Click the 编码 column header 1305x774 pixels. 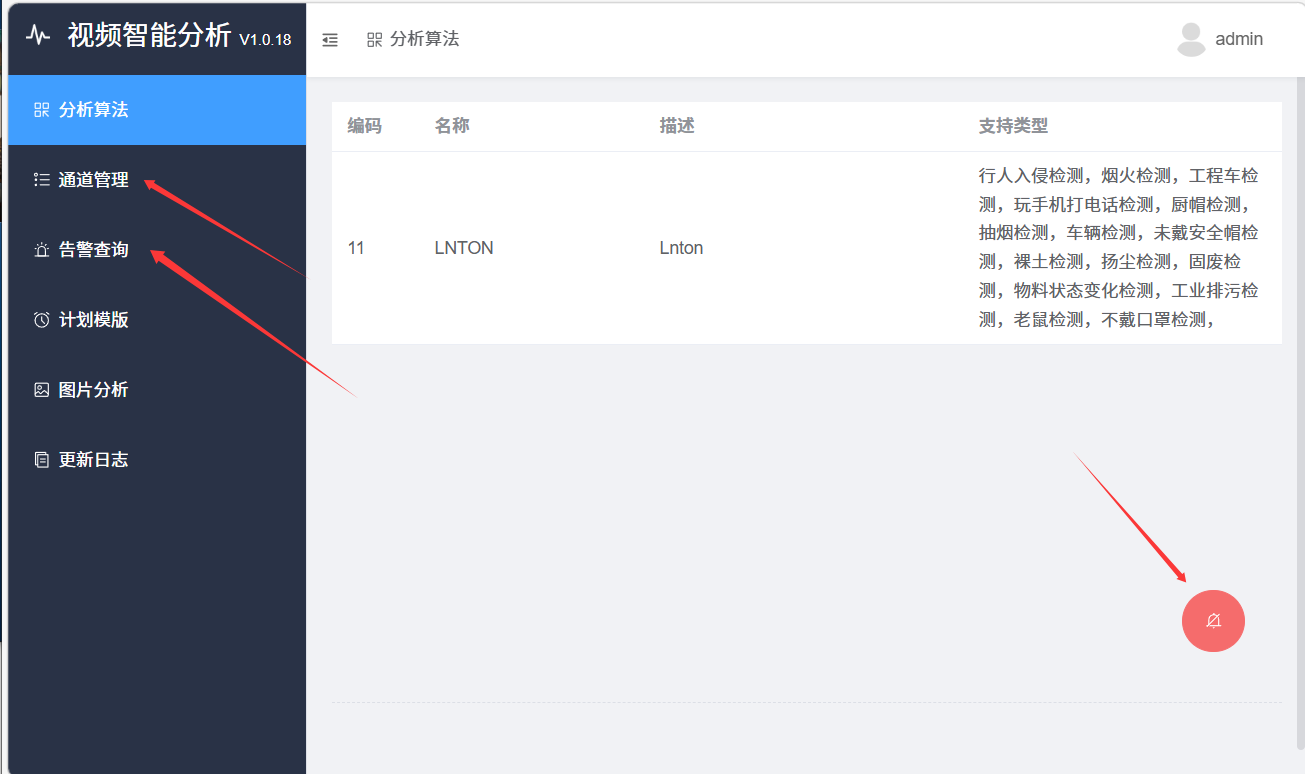tap(364, 126)
